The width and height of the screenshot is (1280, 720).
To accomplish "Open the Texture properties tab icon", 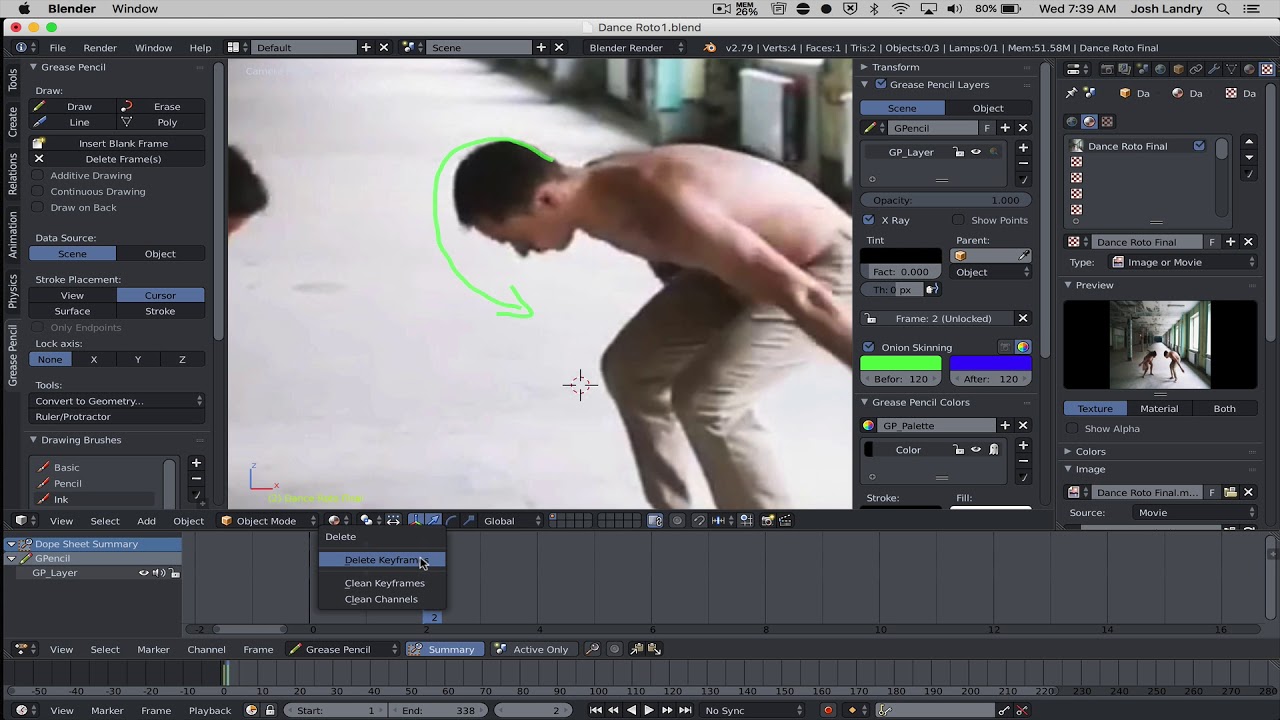I will pyautogui.click(x=1267, y=69).
